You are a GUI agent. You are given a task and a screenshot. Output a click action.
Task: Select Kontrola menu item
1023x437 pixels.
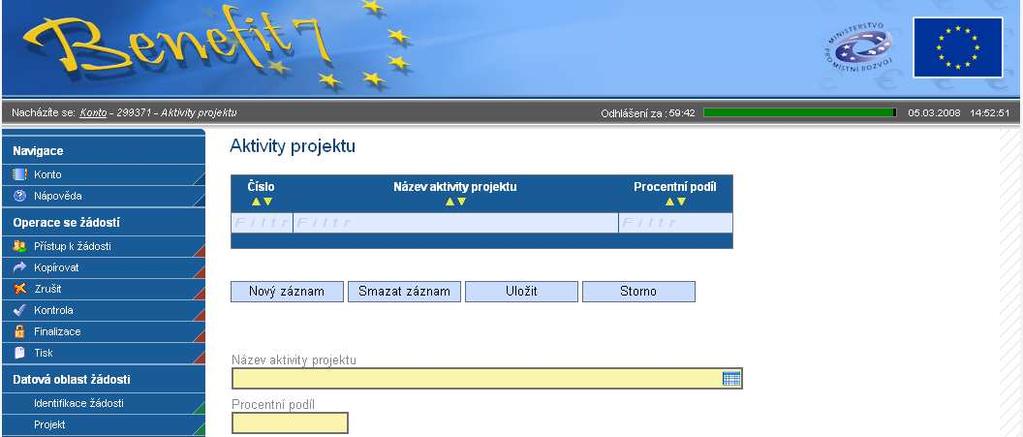pyautogui.click(x=103, y=310)
